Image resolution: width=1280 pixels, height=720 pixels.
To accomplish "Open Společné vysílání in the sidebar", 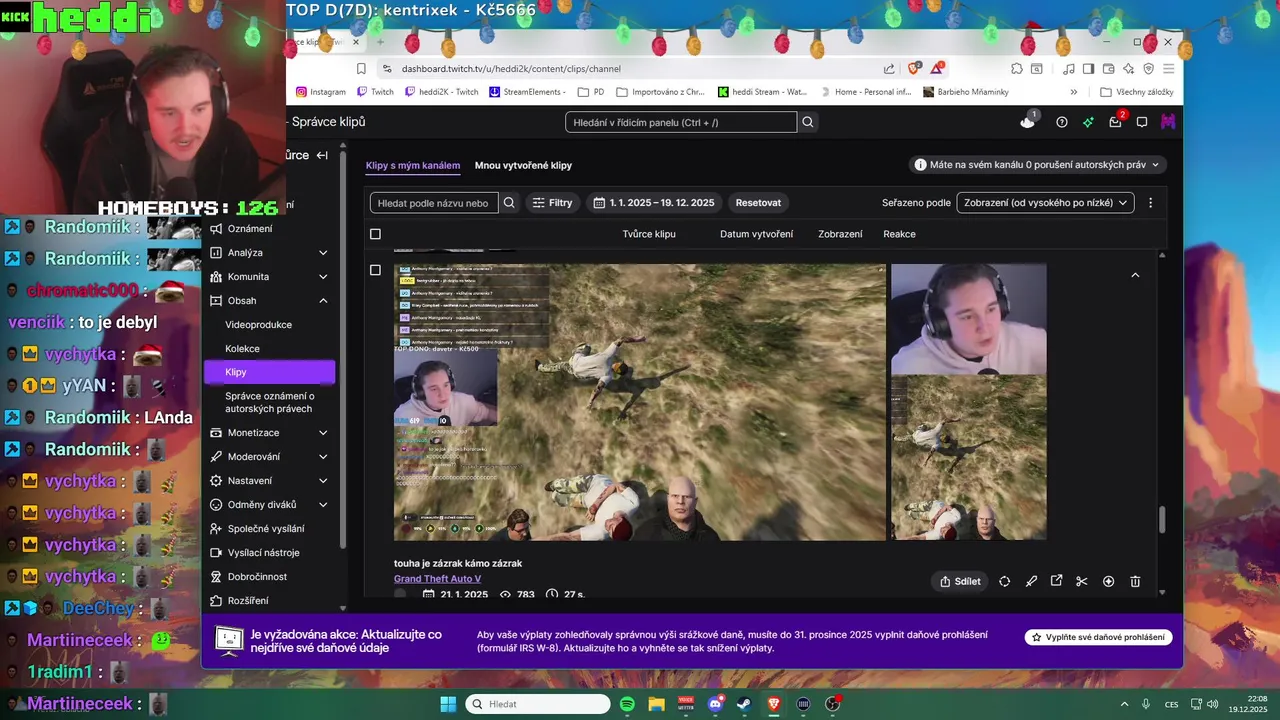I will [x=266, y=529].
